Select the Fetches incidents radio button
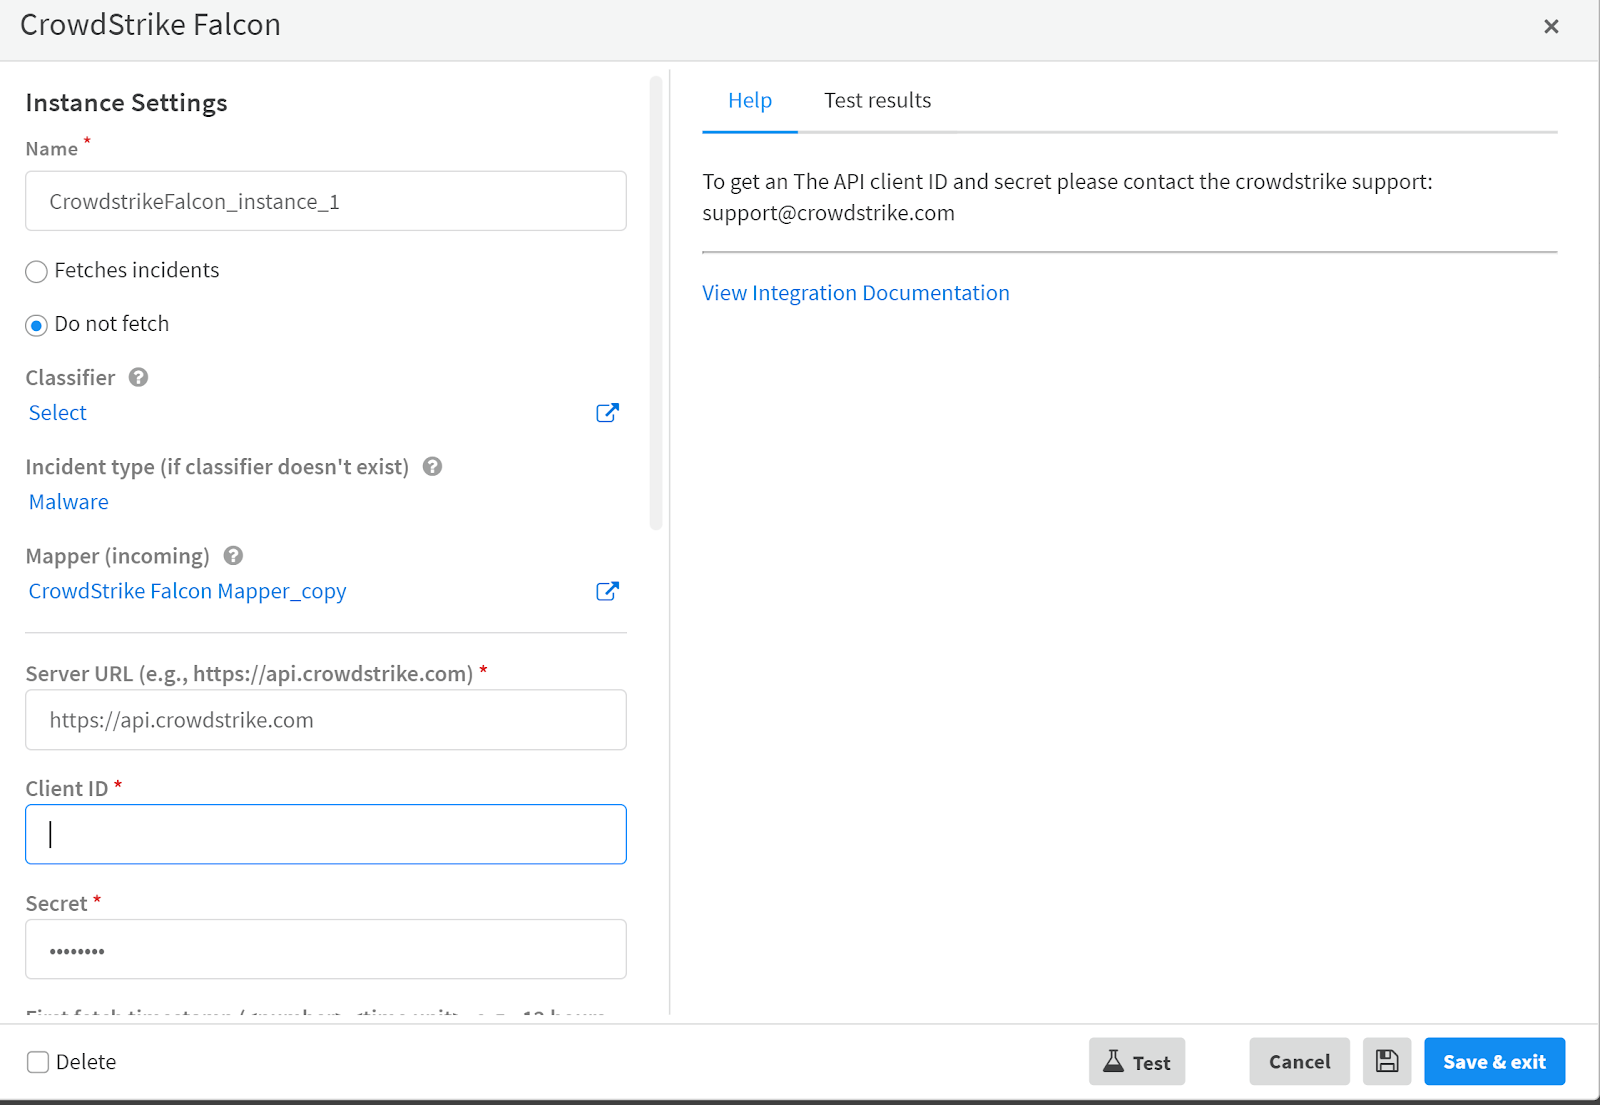The height and width of the screenshot is (1105, 1600). click(37, 272)
